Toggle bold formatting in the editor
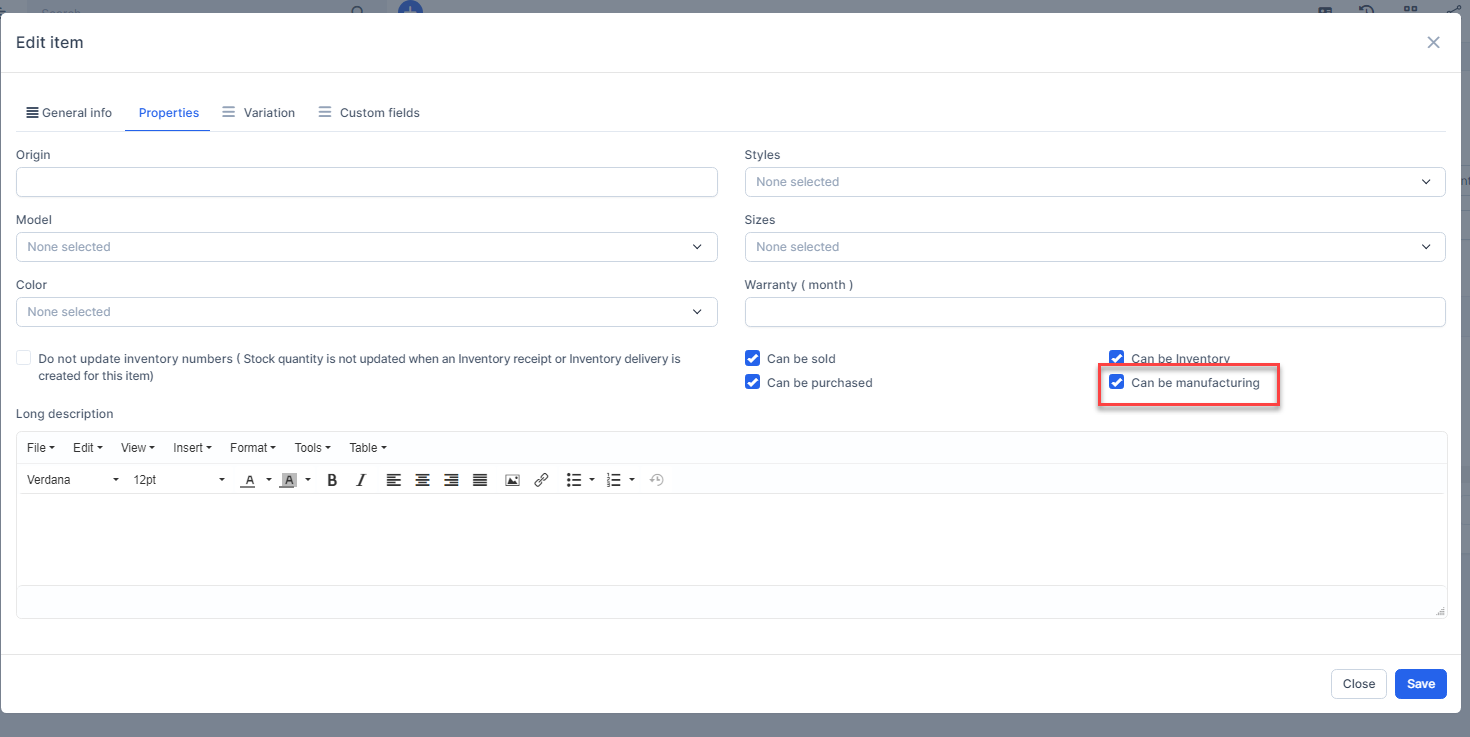Screen dimensions: 1470x737 (332, 480)
